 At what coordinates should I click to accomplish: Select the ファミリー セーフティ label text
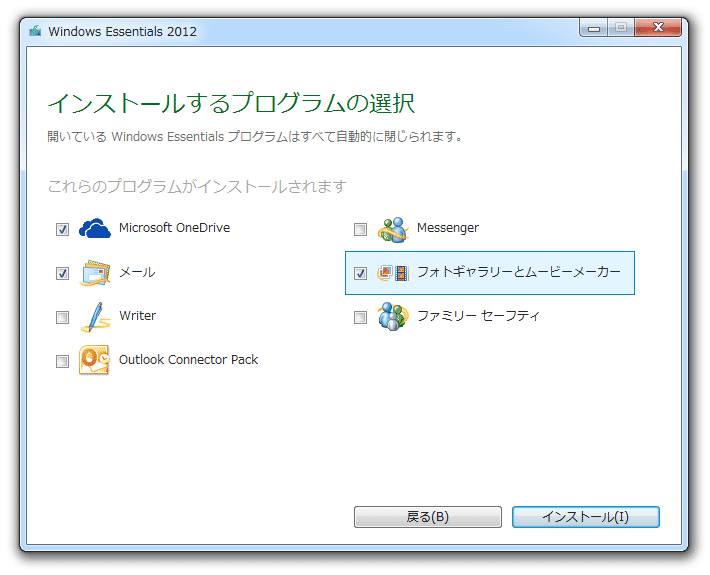pos(478,316)
